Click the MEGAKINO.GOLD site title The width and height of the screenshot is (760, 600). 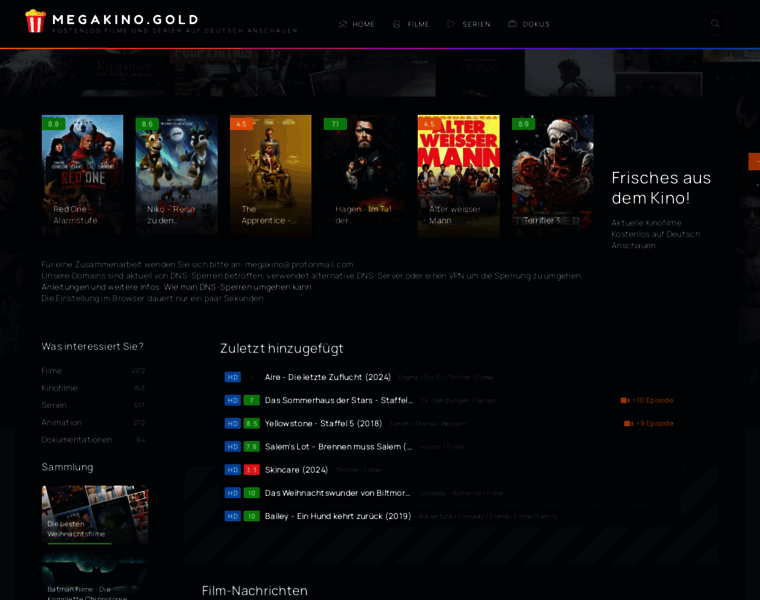(126, 19)
